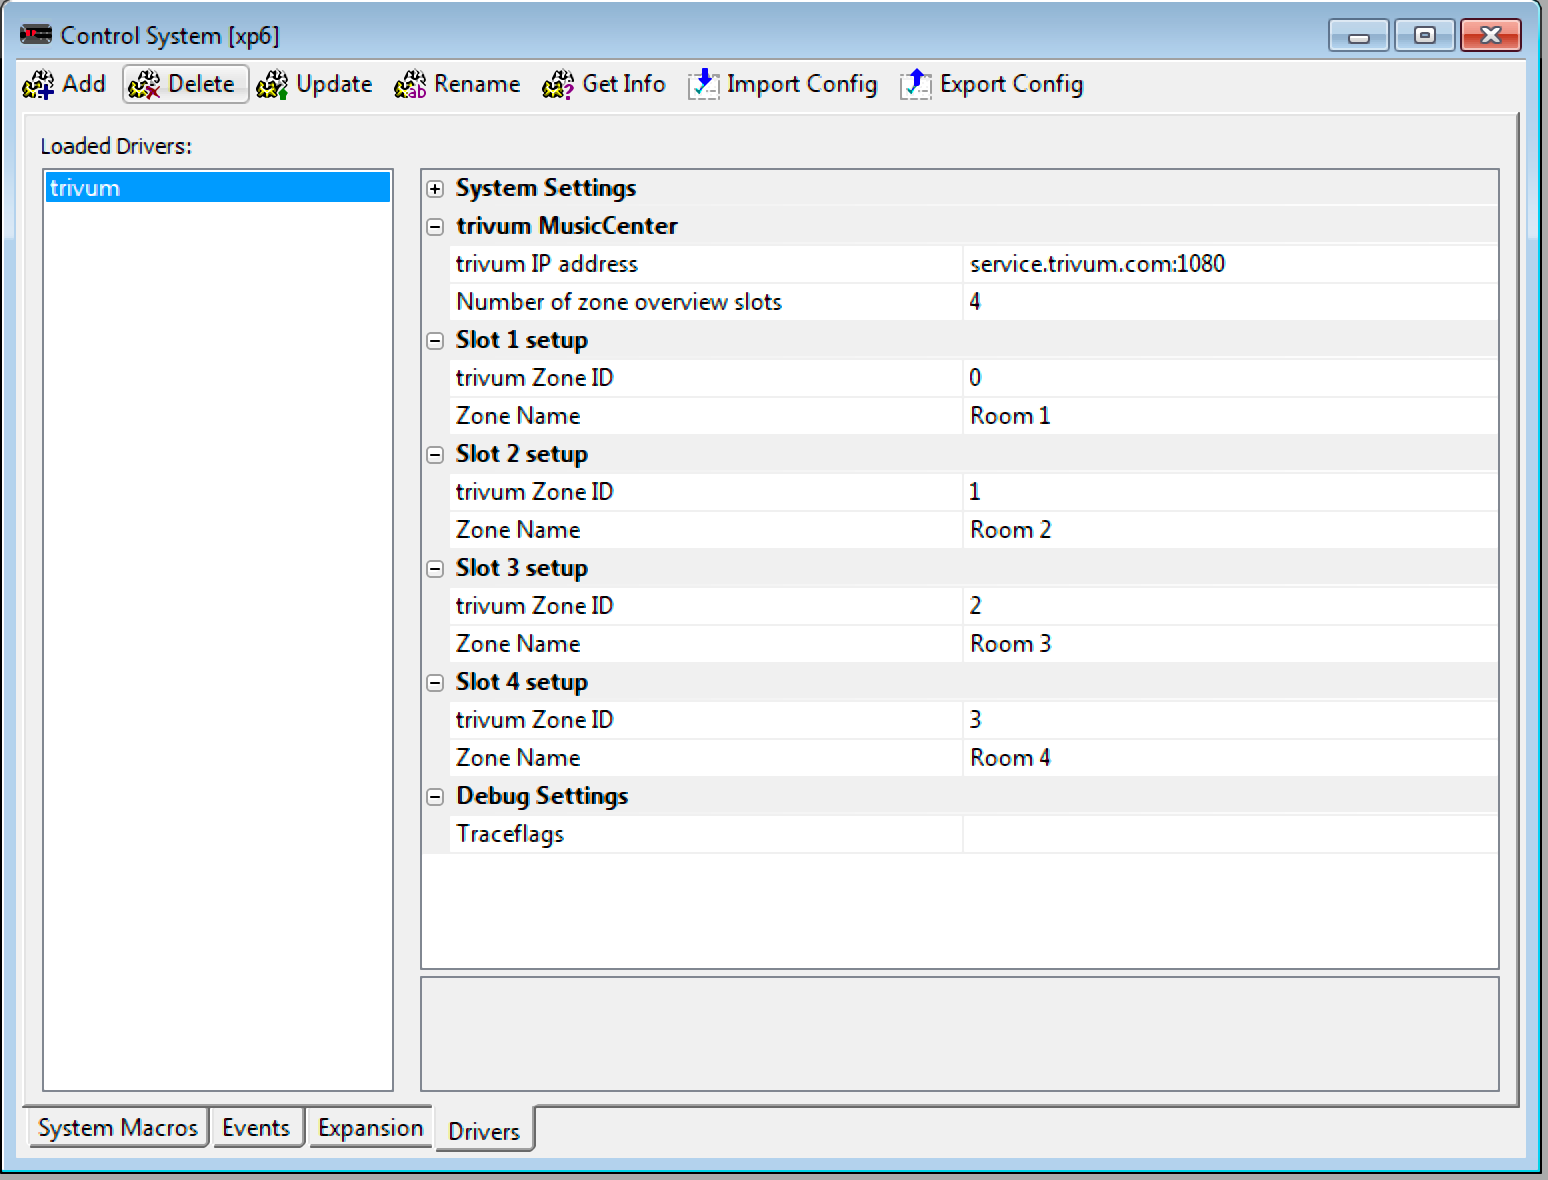Select the trivum IP address property label

(547, 264)
